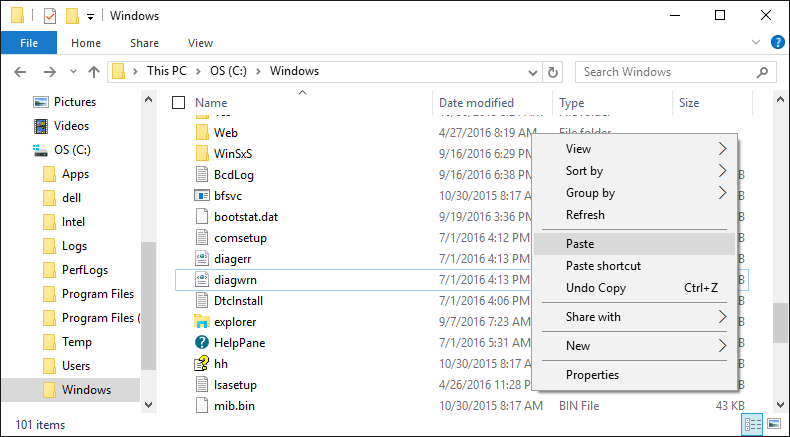The height and width of the screenshot is (437, 790).
Task: Select the lsasetup file icon
Action: 202,385
